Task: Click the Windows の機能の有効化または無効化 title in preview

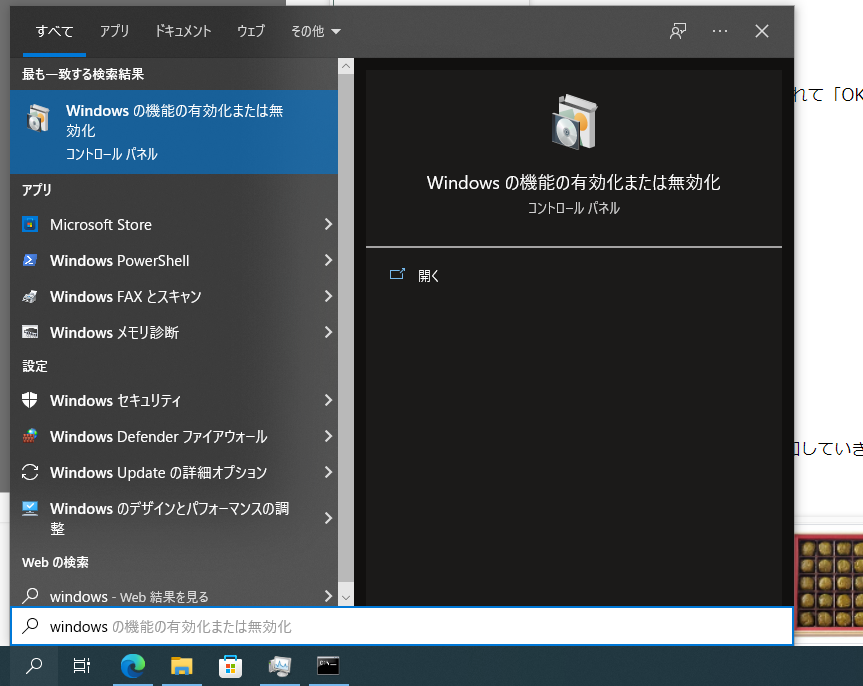Action: (x=573, y=183)
